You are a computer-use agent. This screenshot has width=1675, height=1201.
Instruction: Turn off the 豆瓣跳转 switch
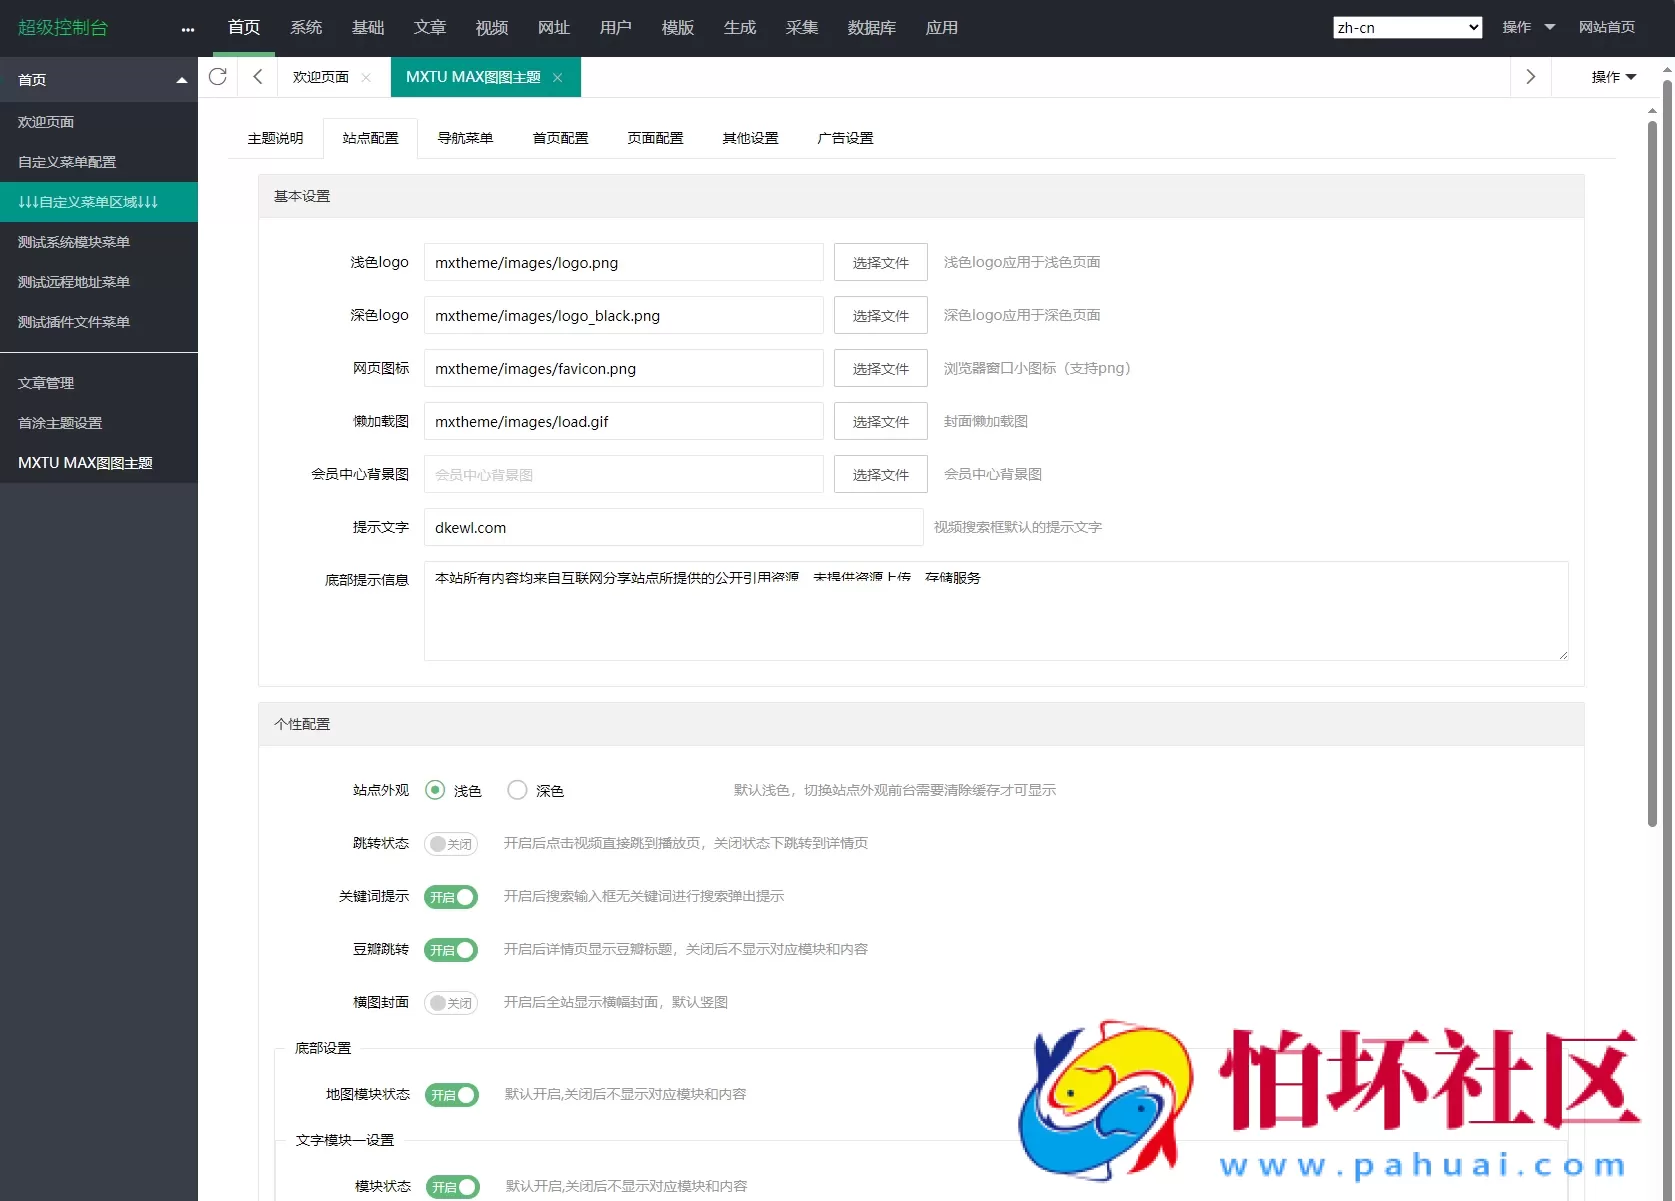click(450, 950)
